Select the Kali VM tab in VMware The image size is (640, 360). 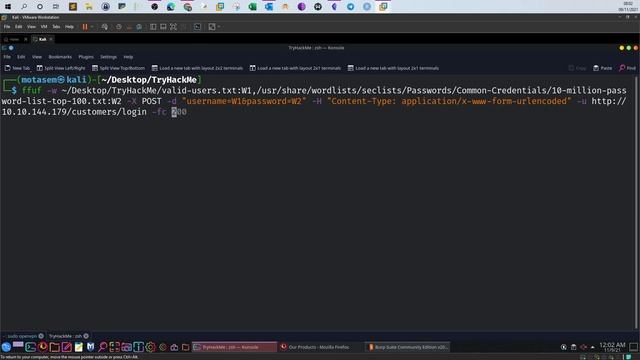coord(42,39)
